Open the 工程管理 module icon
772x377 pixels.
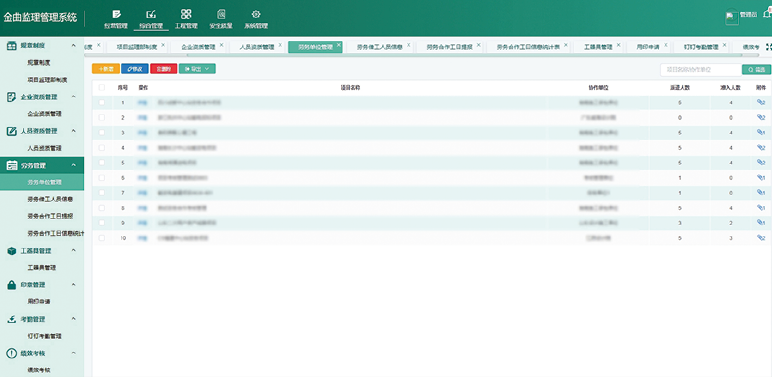coord(186,15)
